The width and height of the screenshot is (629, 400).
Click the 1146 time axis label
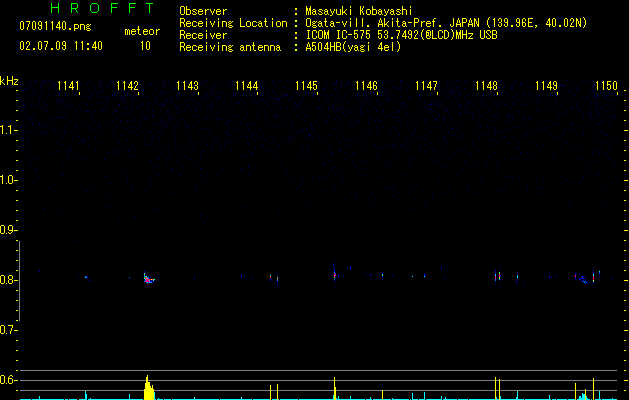(366, 86)
